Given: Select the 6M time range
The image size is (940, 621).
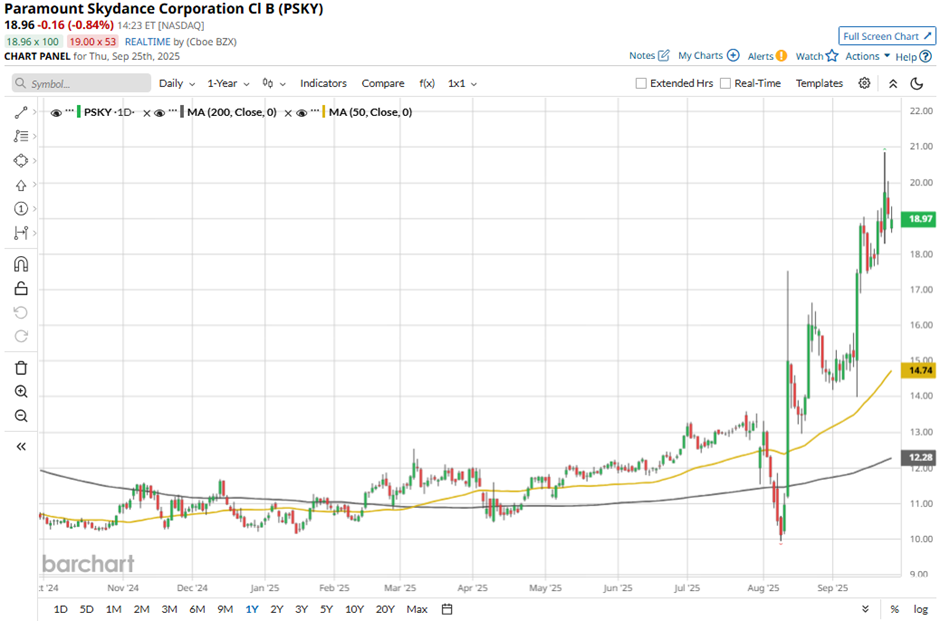Looking at the screenshot, I should click(197, 609).
